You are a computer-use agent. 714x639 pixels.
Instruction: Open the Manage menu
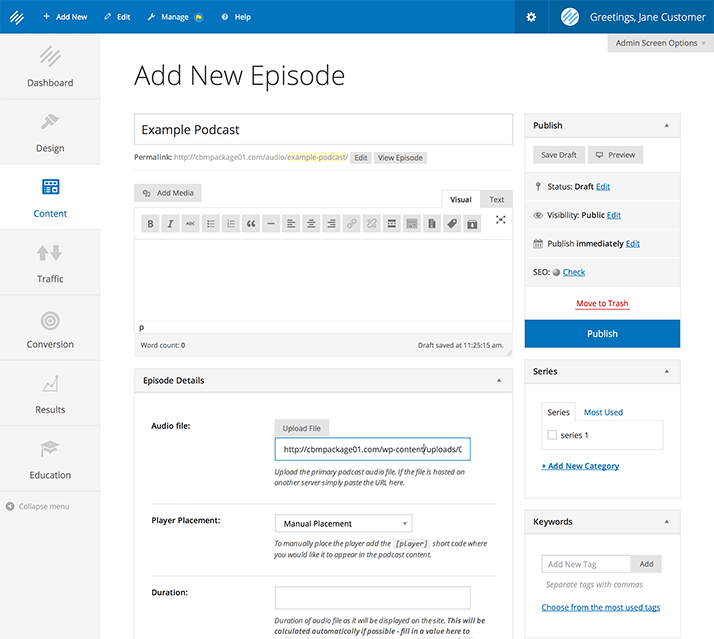[x=175, y=17]
